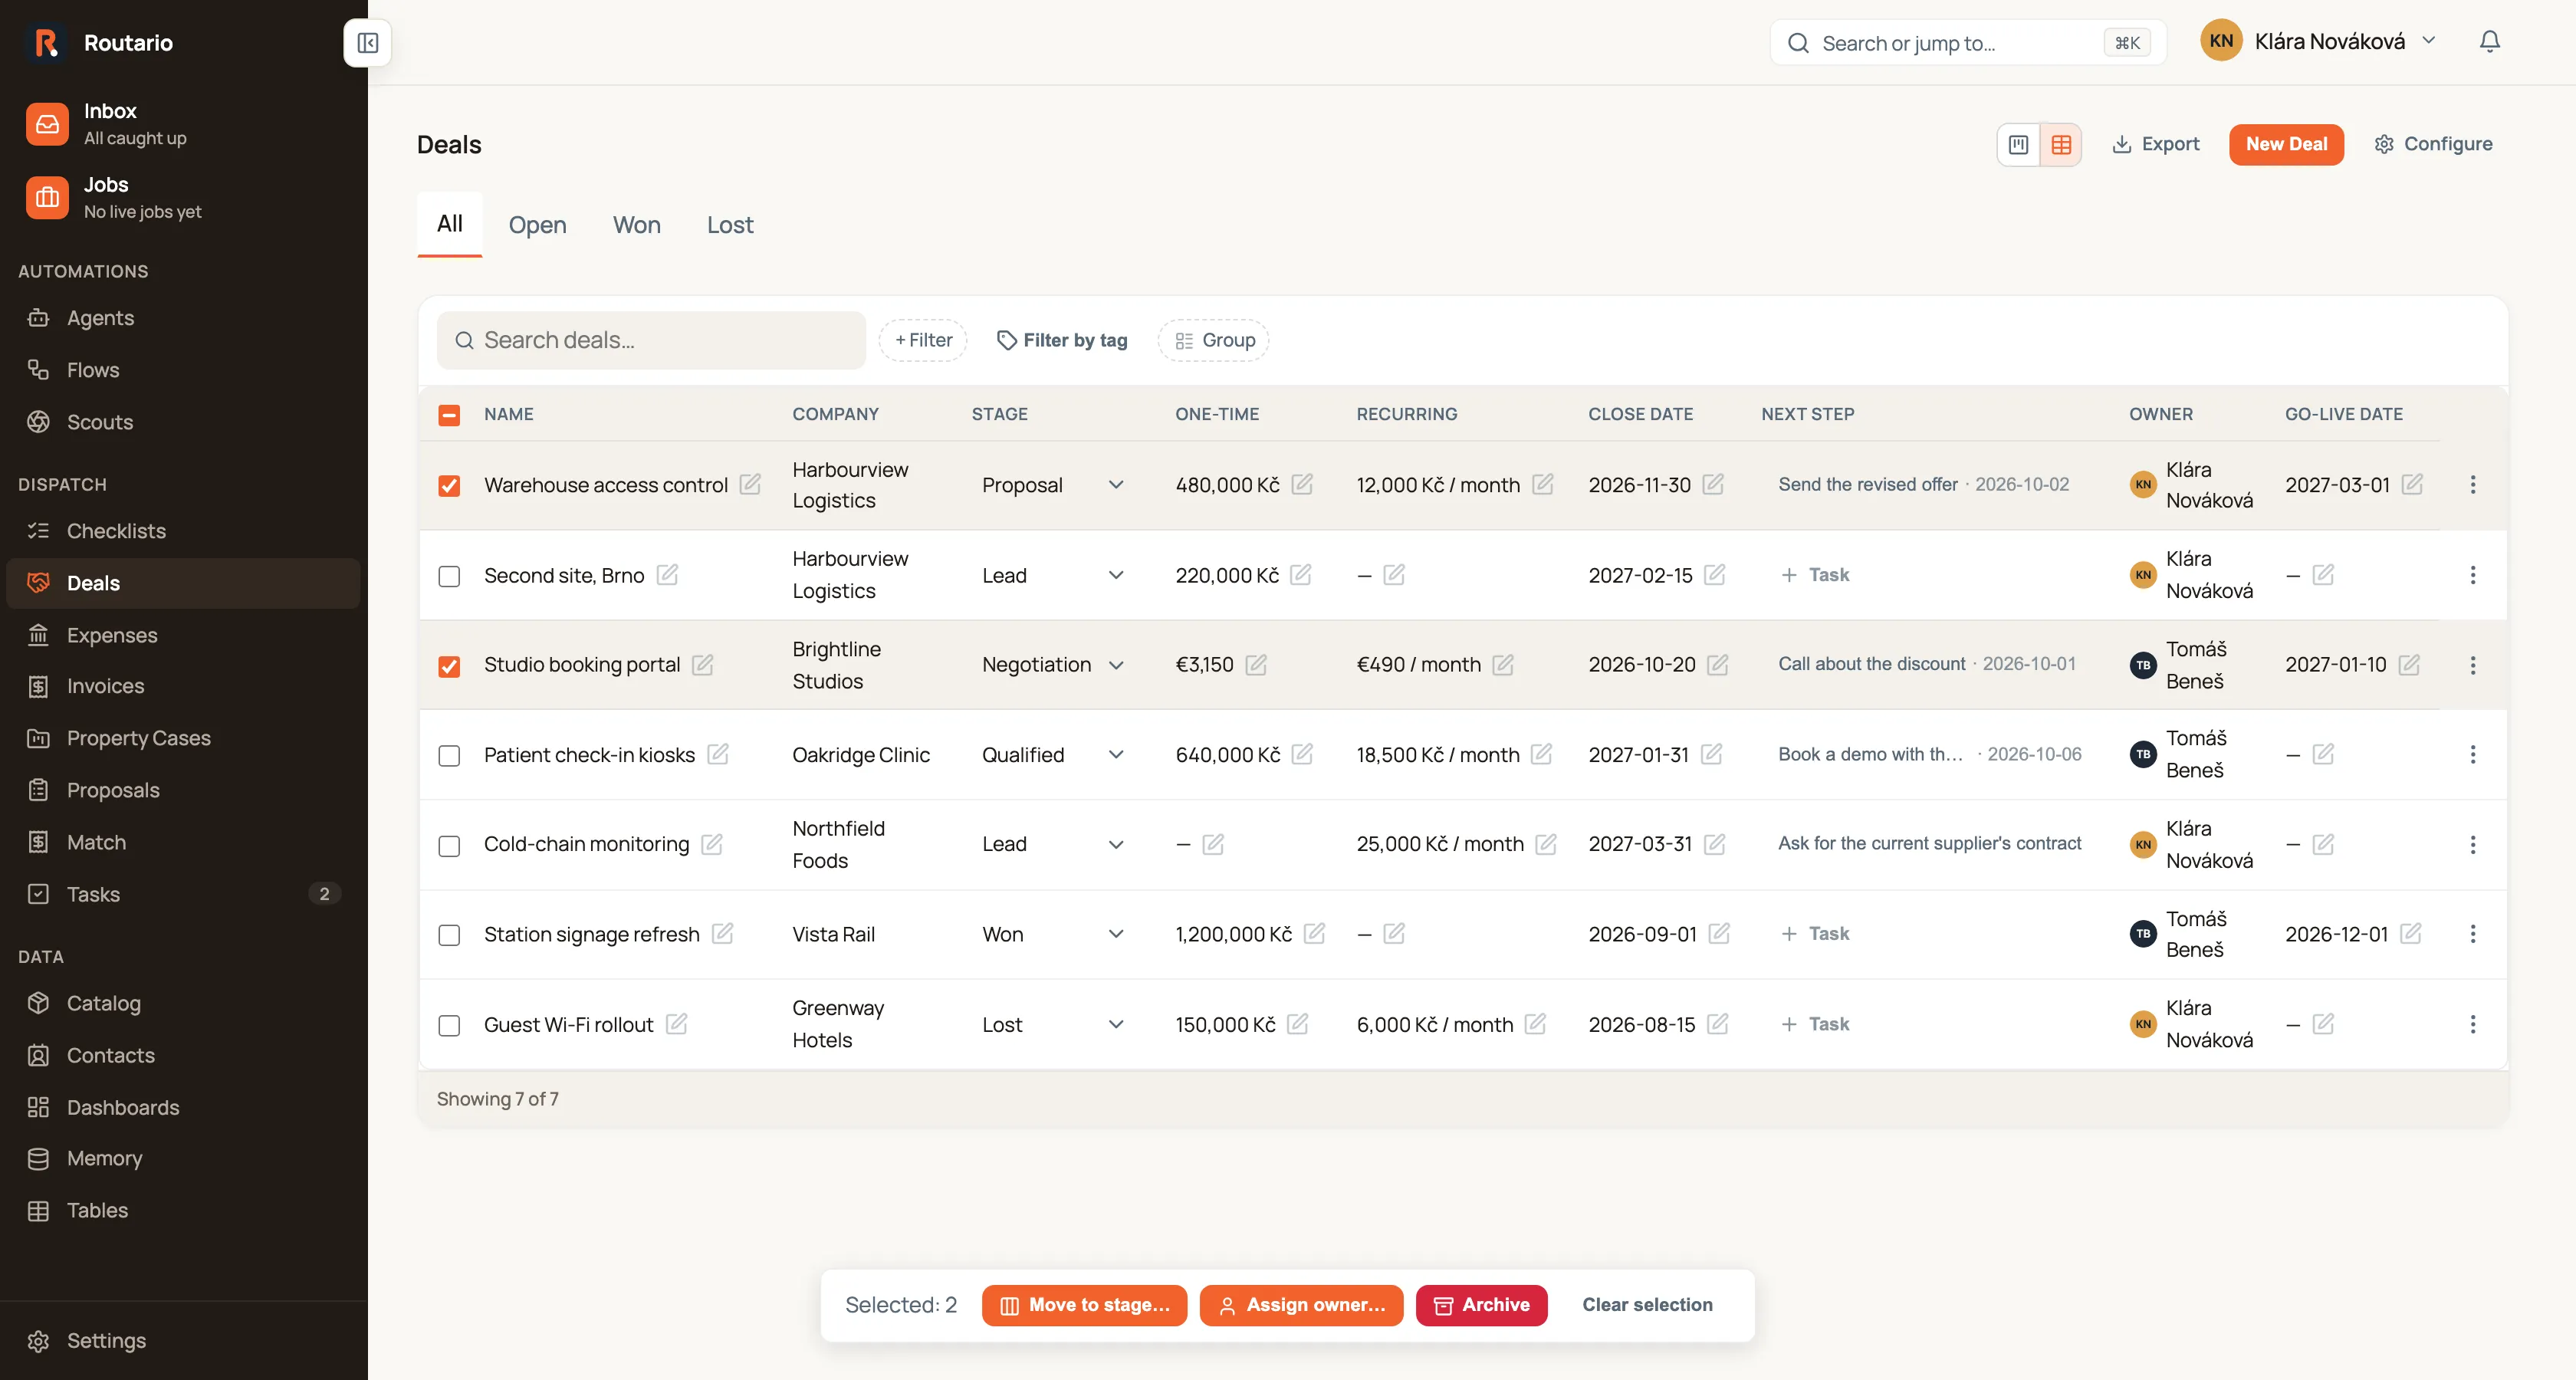The width and height of the screenshot is (2576, 1380).
Task: Open stage dropdown for Warehouse access control
Action: coord(1053,485)
